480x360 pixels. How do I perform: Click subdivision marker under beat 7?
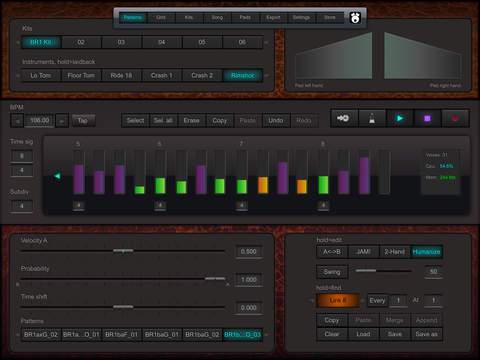(242, 205)
